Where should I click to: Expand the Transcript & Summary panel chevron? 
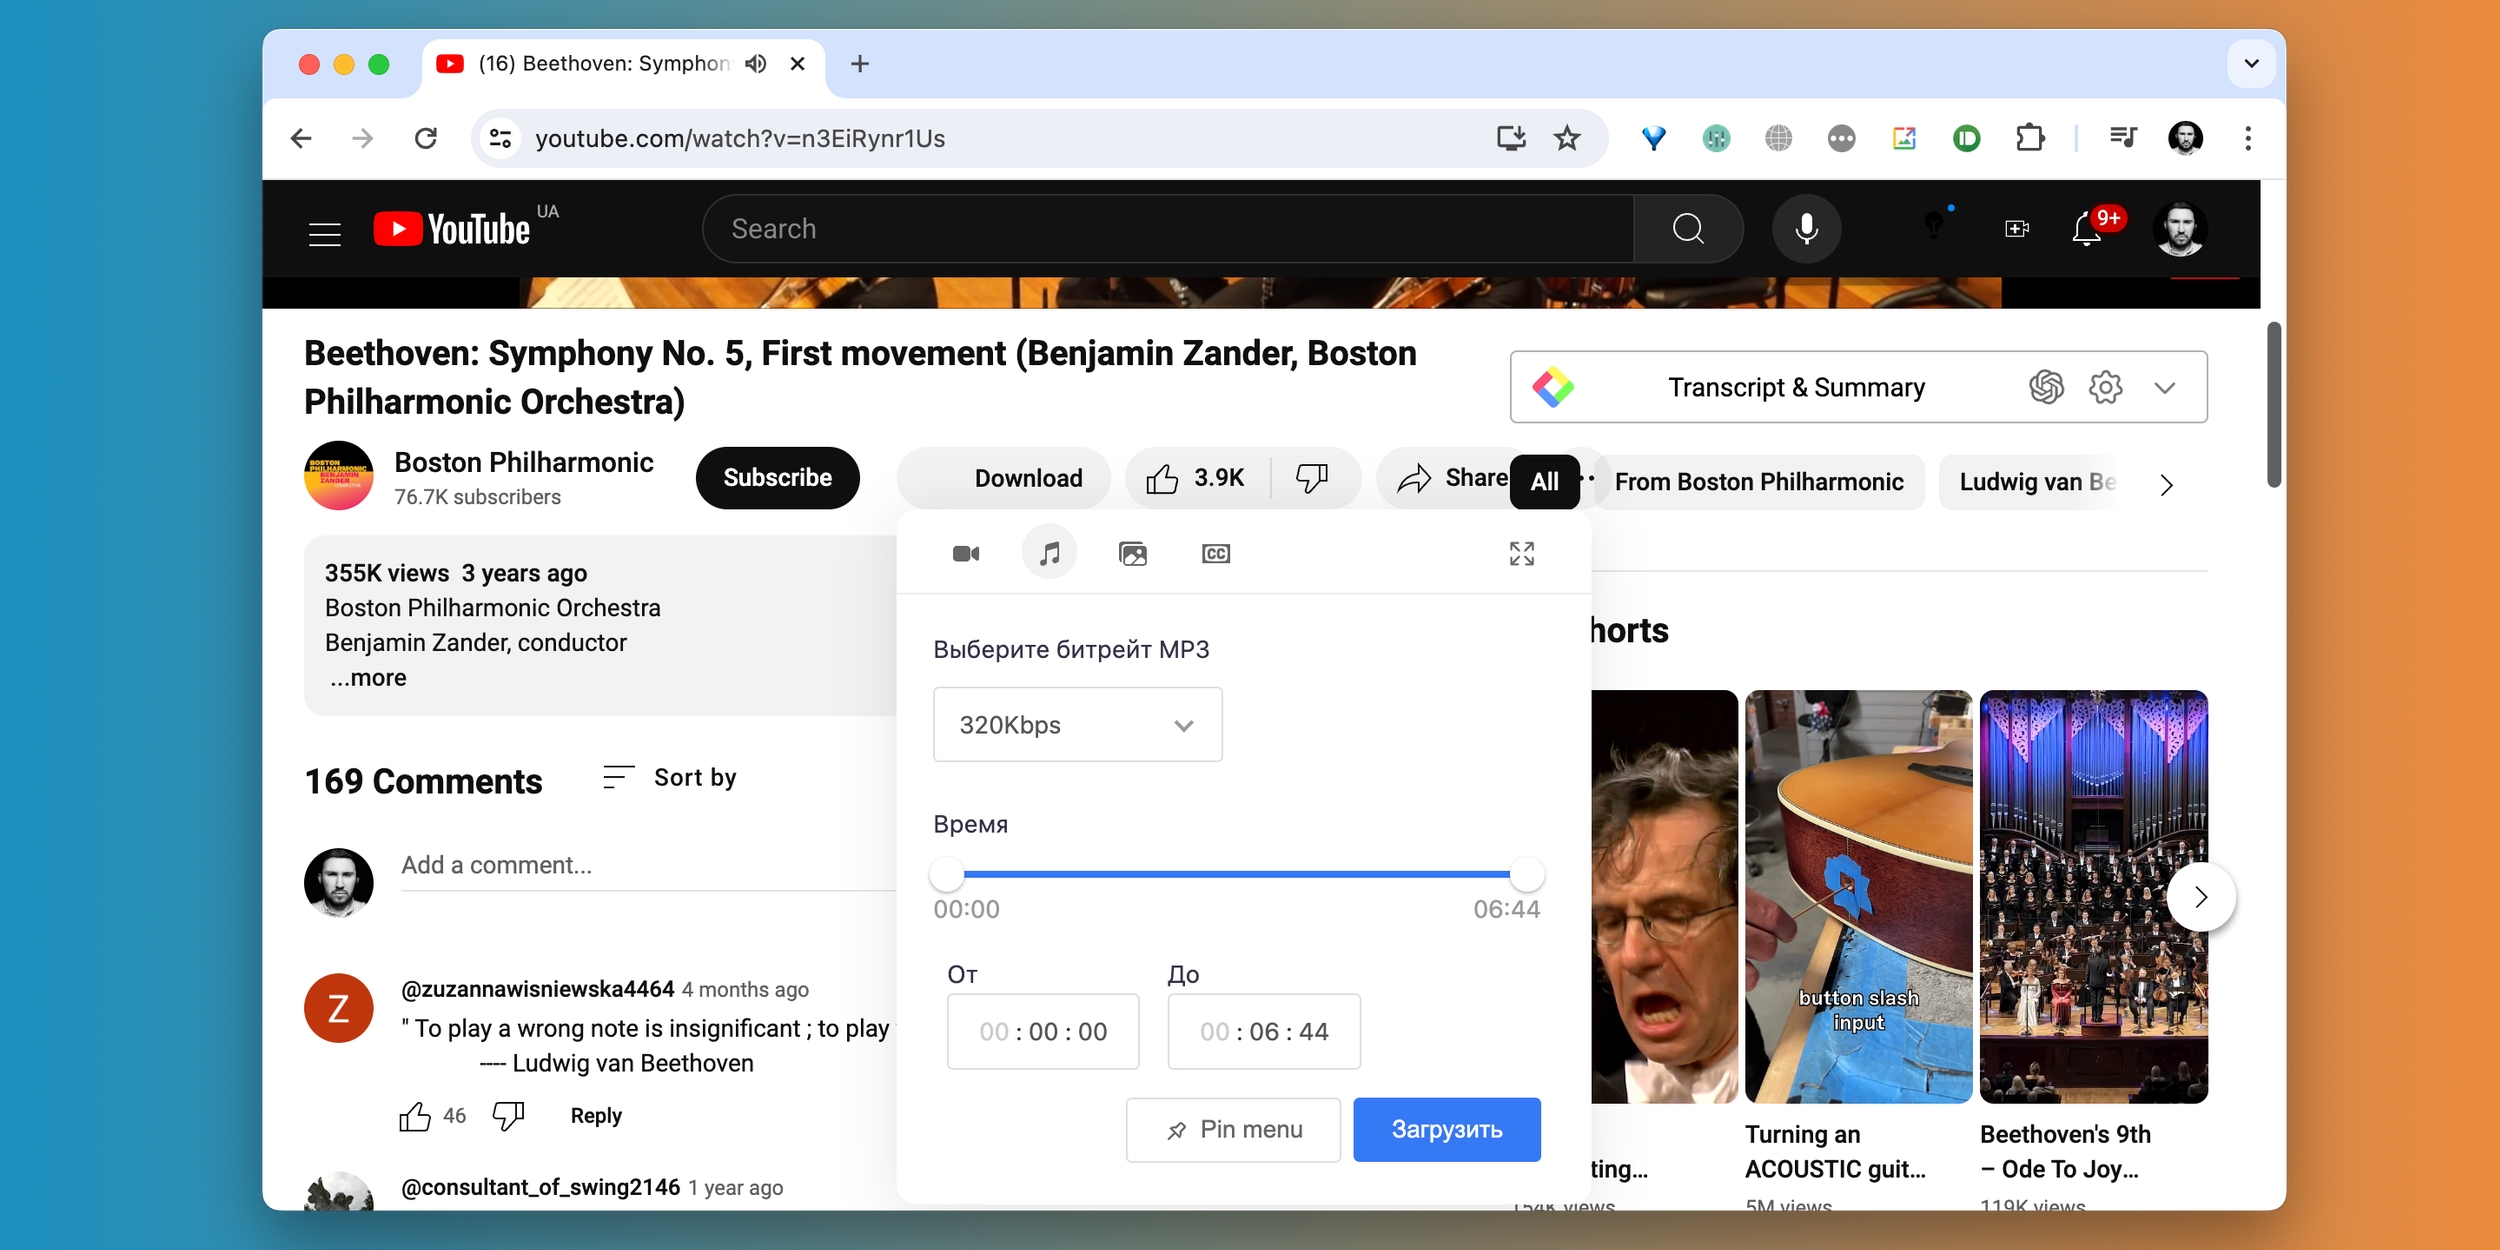[x=2165, y=386]
